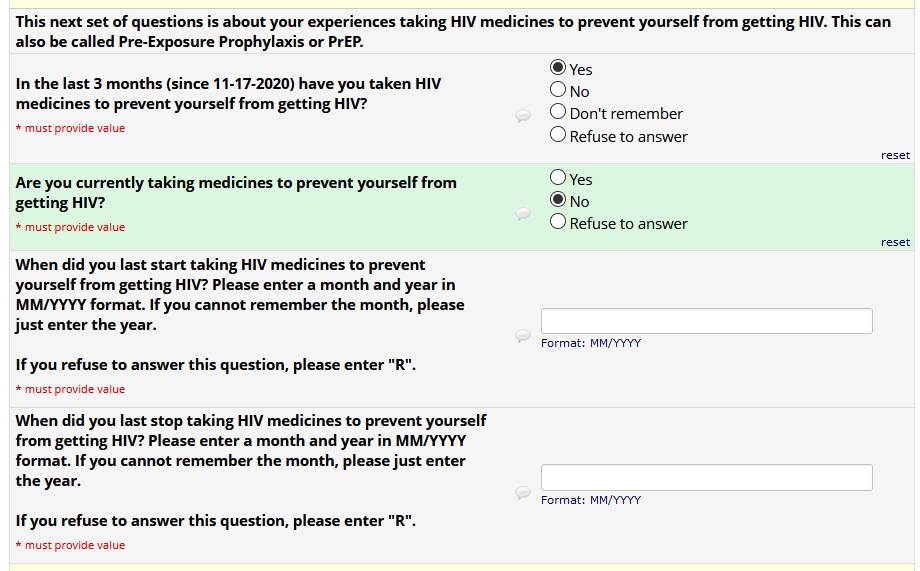Screen dimensions: 920x571
Task: Select Yes for taken HIV medicines in last 3 months
Action: click(559, 68)
